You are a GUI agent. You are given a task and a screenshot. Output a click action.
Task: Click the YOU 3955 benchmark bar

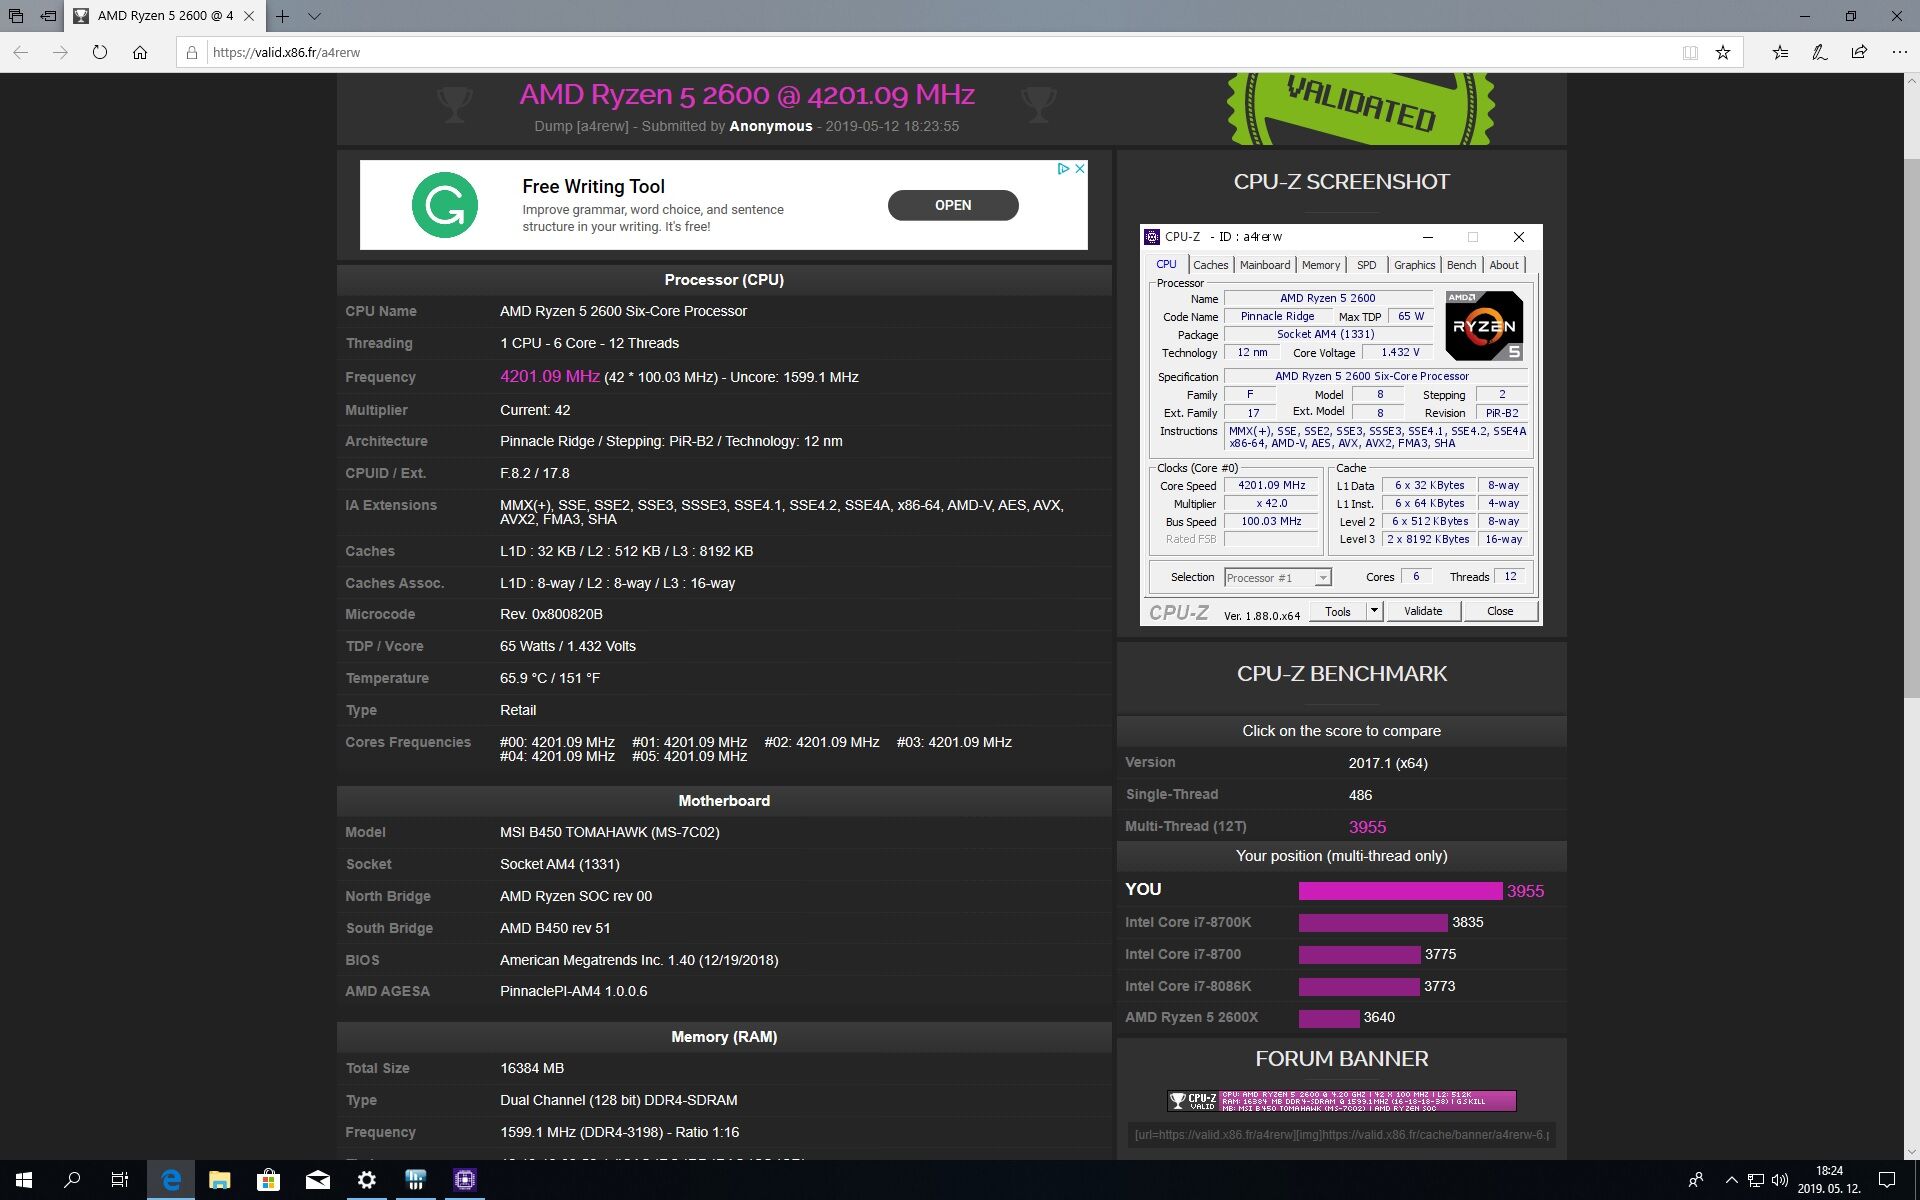1400,891
